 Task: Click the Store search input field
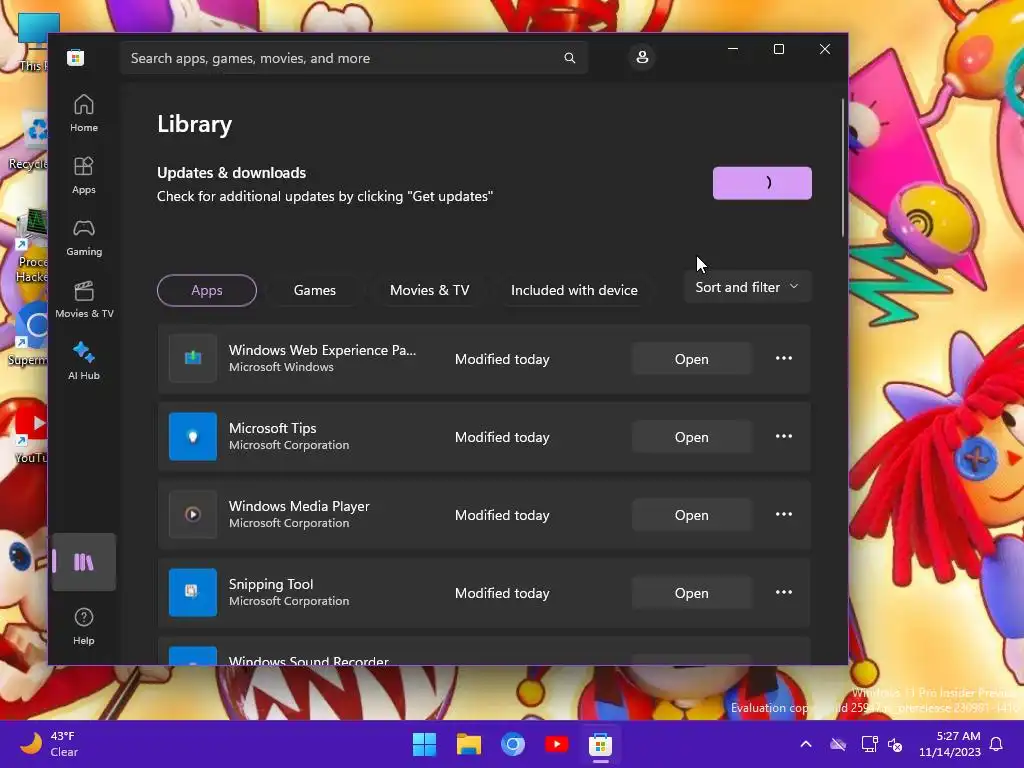pyautogui.click(x=353, y=58)
